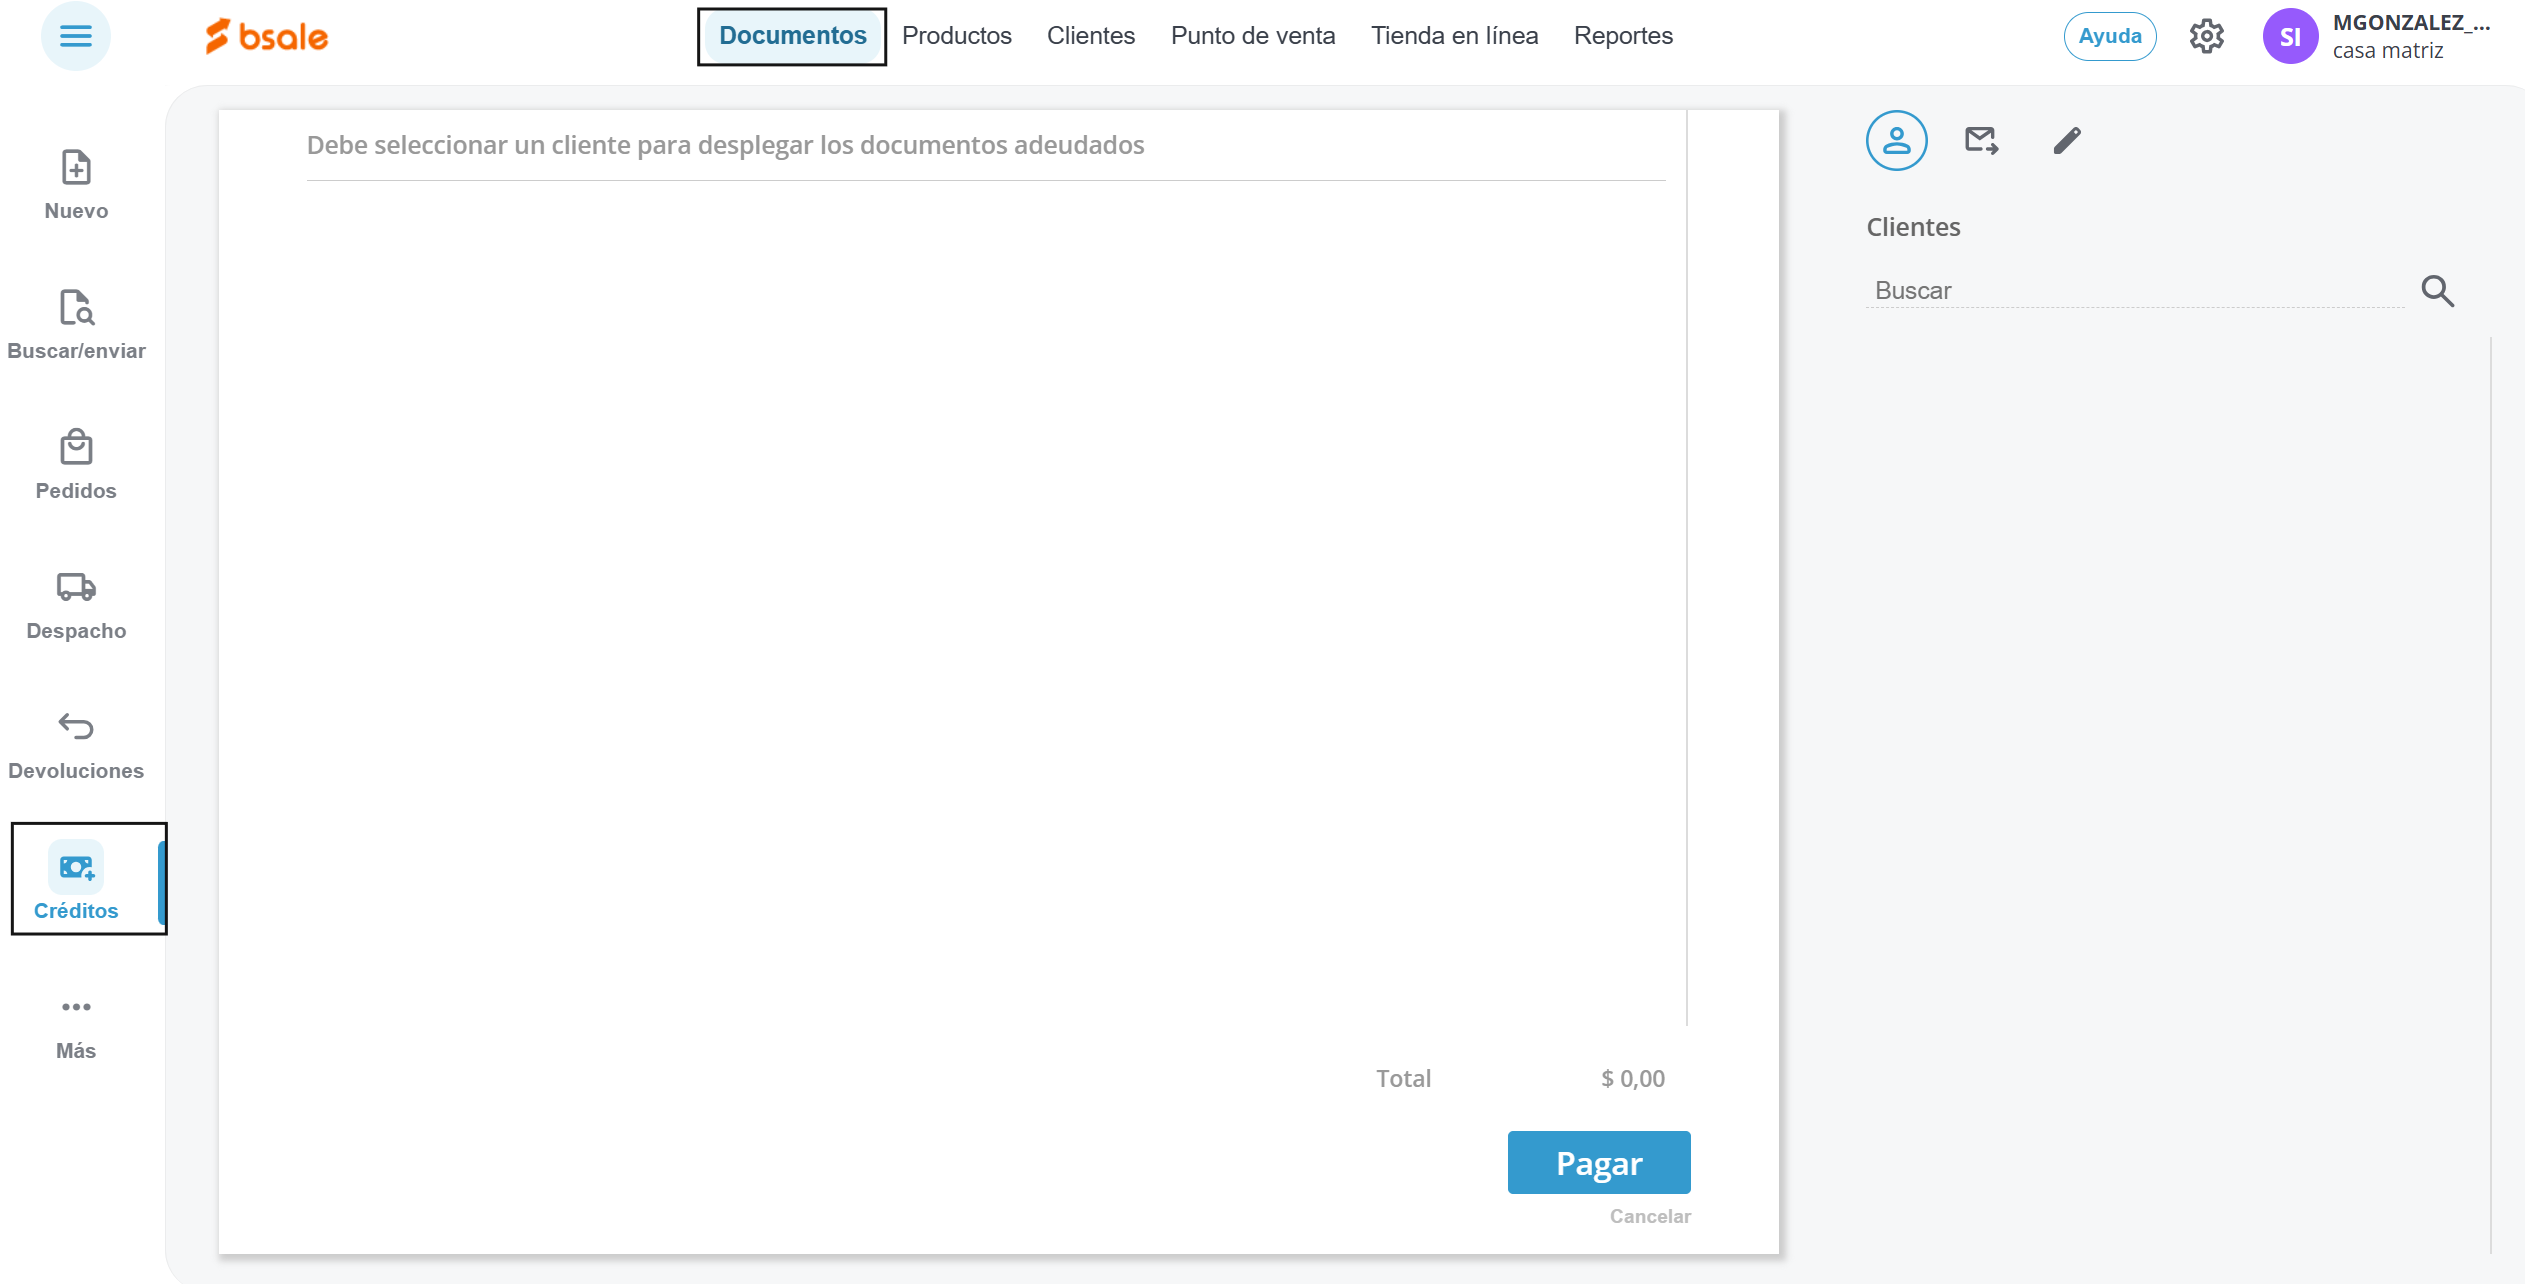Focus the Buscar clients input field
This screenshot has height=1284, width=2525.
(2134, 291)
